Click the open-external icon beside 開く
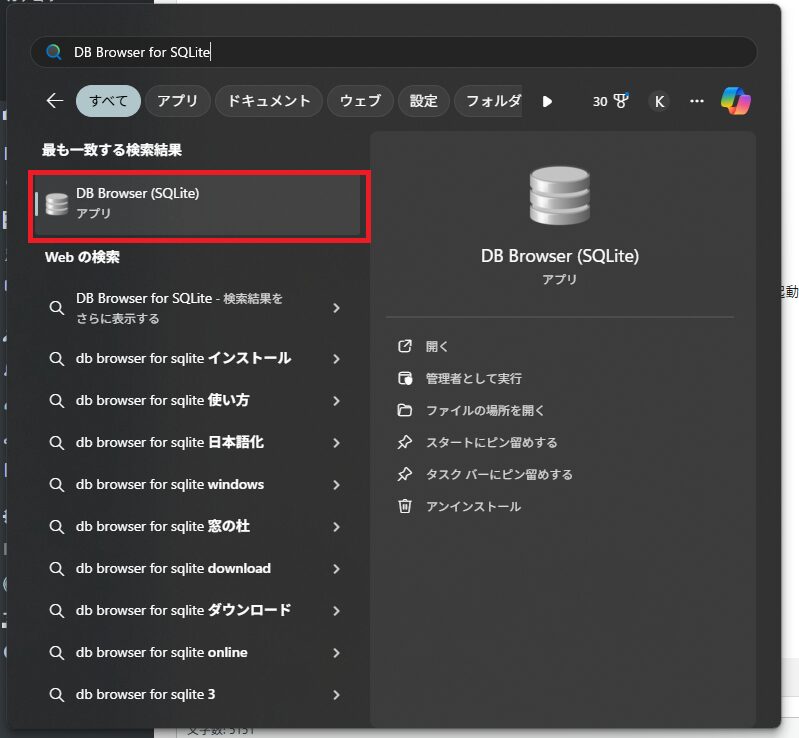The image size is (799, 738). (405, 347)
